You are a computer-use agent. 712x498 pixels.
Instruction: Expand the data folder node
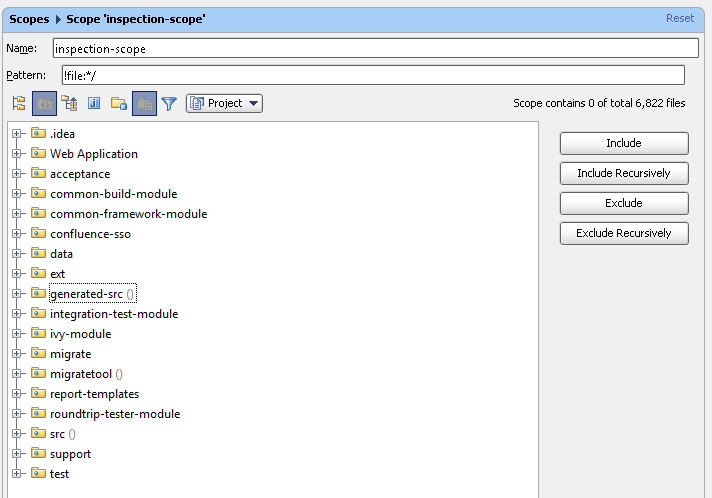(x=17, y=253)
